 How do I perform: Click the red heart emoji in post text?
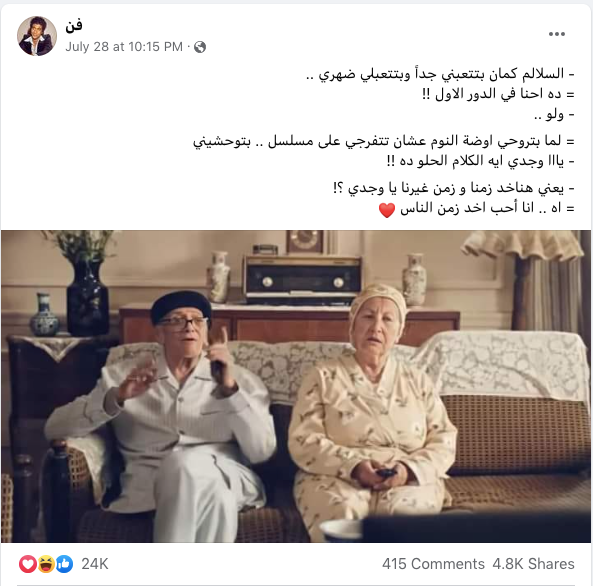(x=387, y=209)
